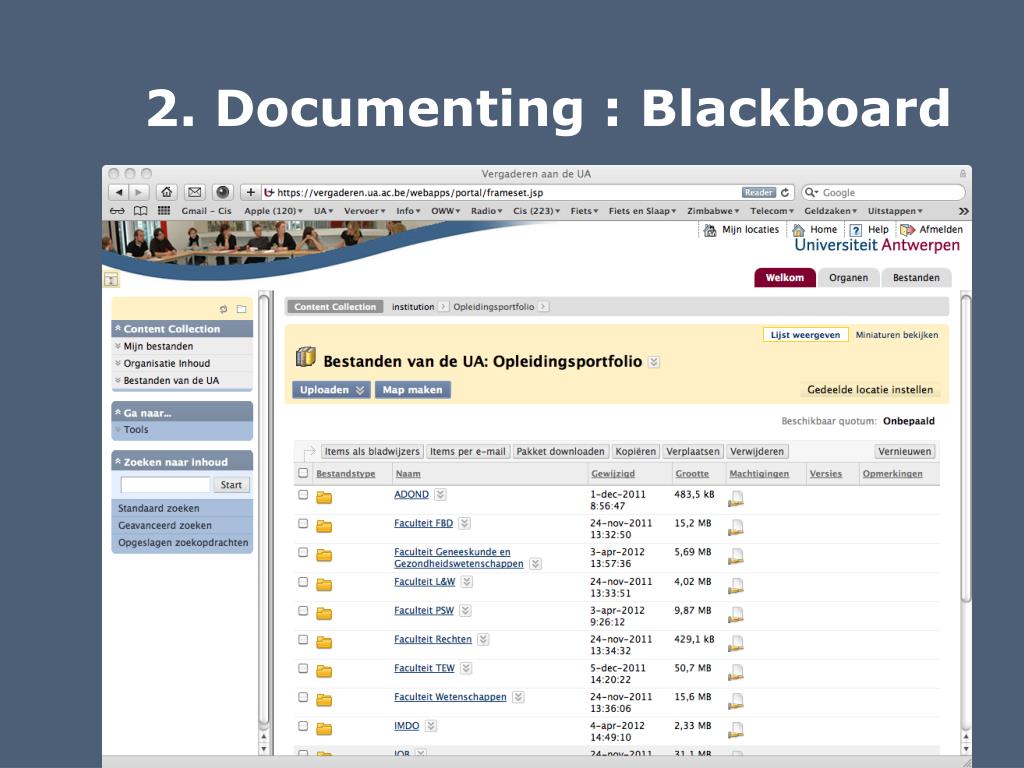Tick the select-all checkbox in header
Viewport: 1024px width, 768px height.
tap(303, 473)
